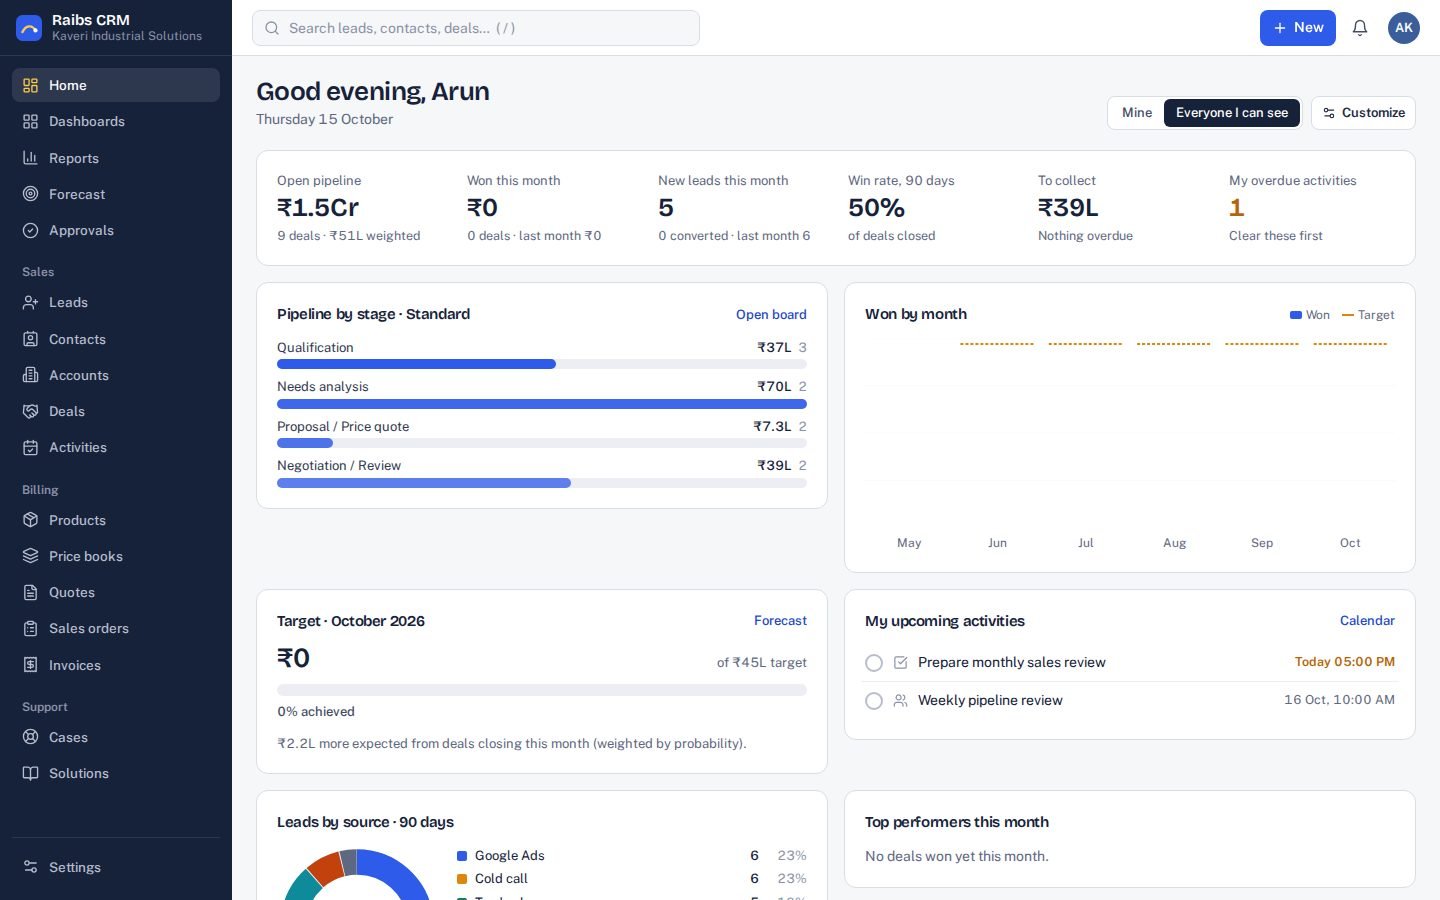
Task: Open the Forecast target icon
Action: click(x=30, y=194)
